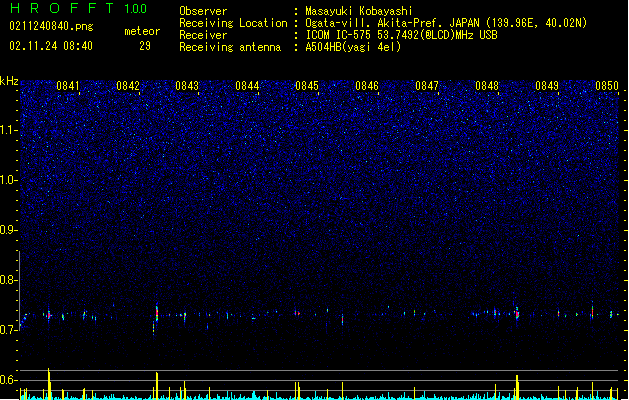Click the red meteor echo after 0842

tap(157, 313)
